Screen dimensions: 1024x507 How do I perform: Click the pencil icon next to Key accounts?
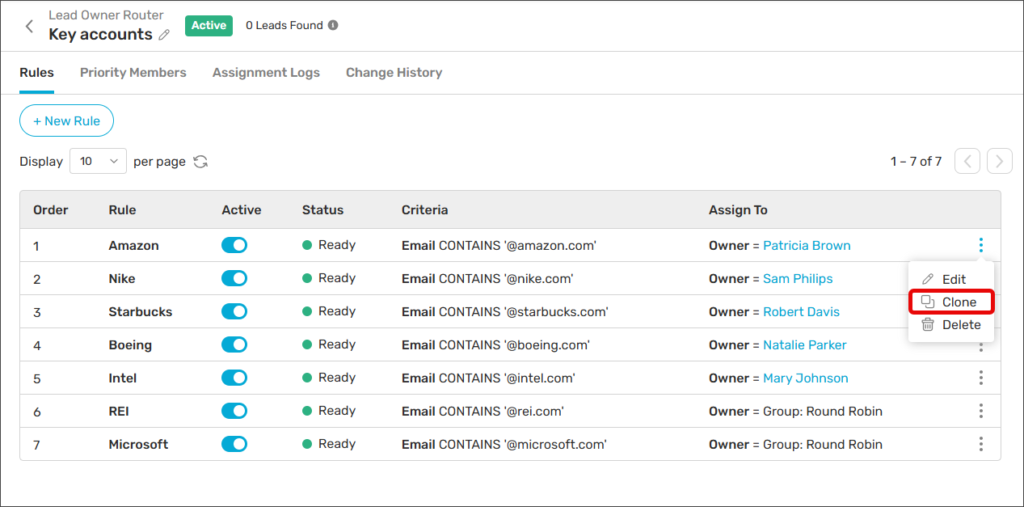coord(164,35)
